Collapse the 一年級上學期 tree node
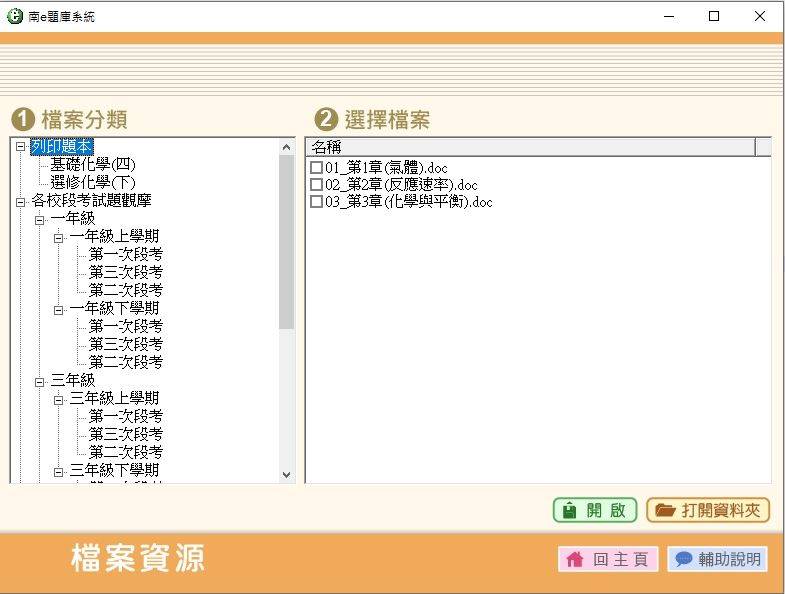Screen dimensions: 785x594 pyautogui.click(x=59, y=238)
